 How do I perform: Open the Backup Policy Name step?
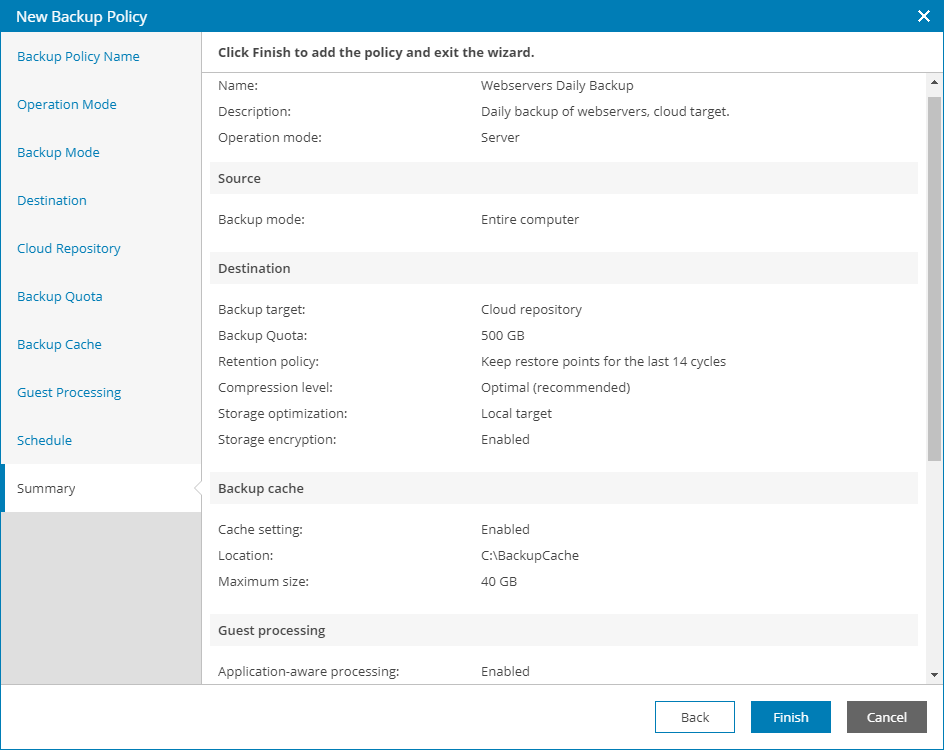point(78,57)
